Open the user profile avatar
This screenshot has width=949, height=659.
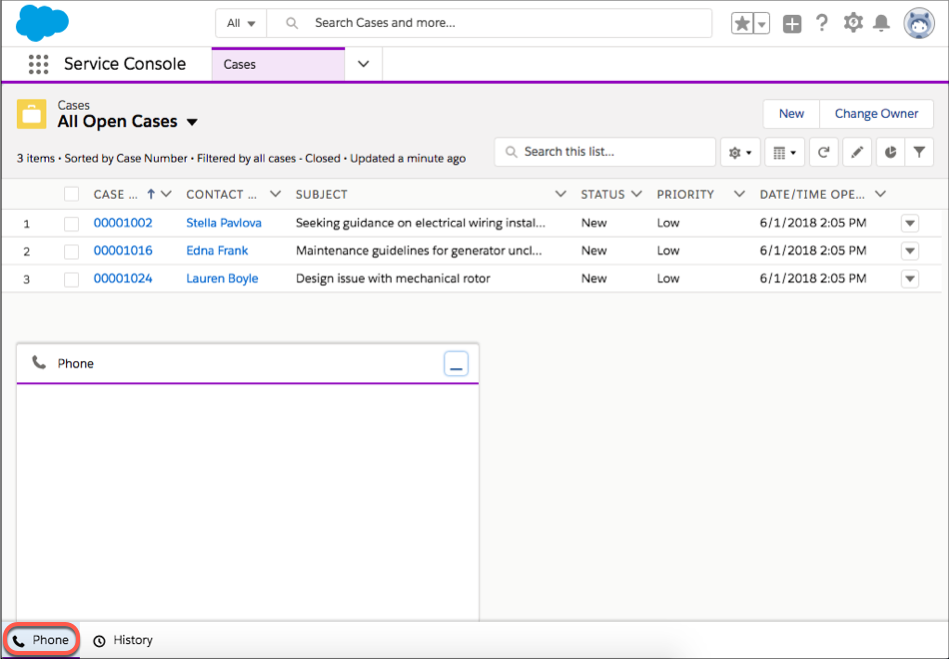pyautogui.click(x=919, y=23)
